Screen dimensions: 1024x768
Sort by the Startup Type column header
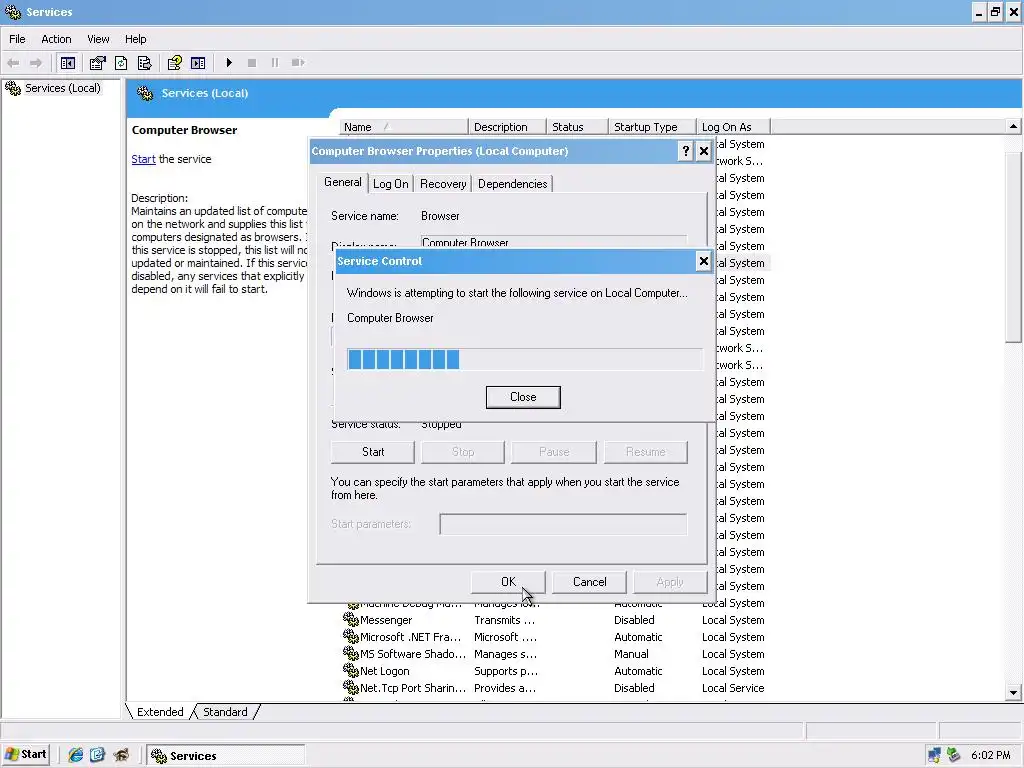click(x=652, y=127)
